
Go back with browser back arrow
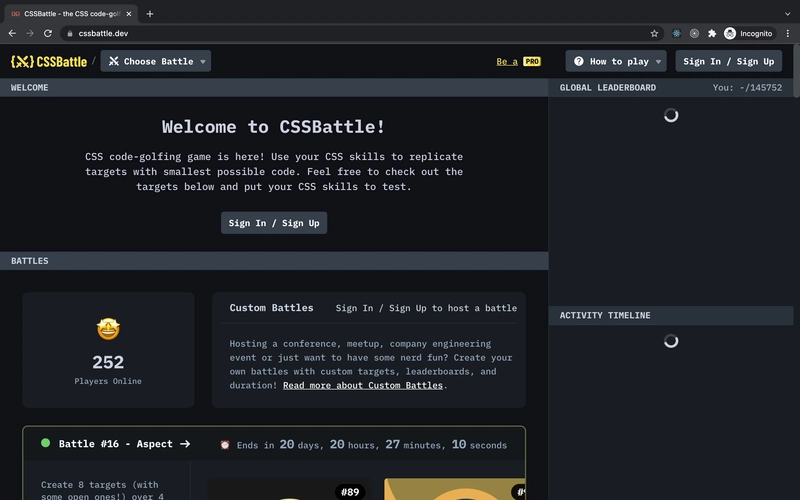tap(12, 33)
